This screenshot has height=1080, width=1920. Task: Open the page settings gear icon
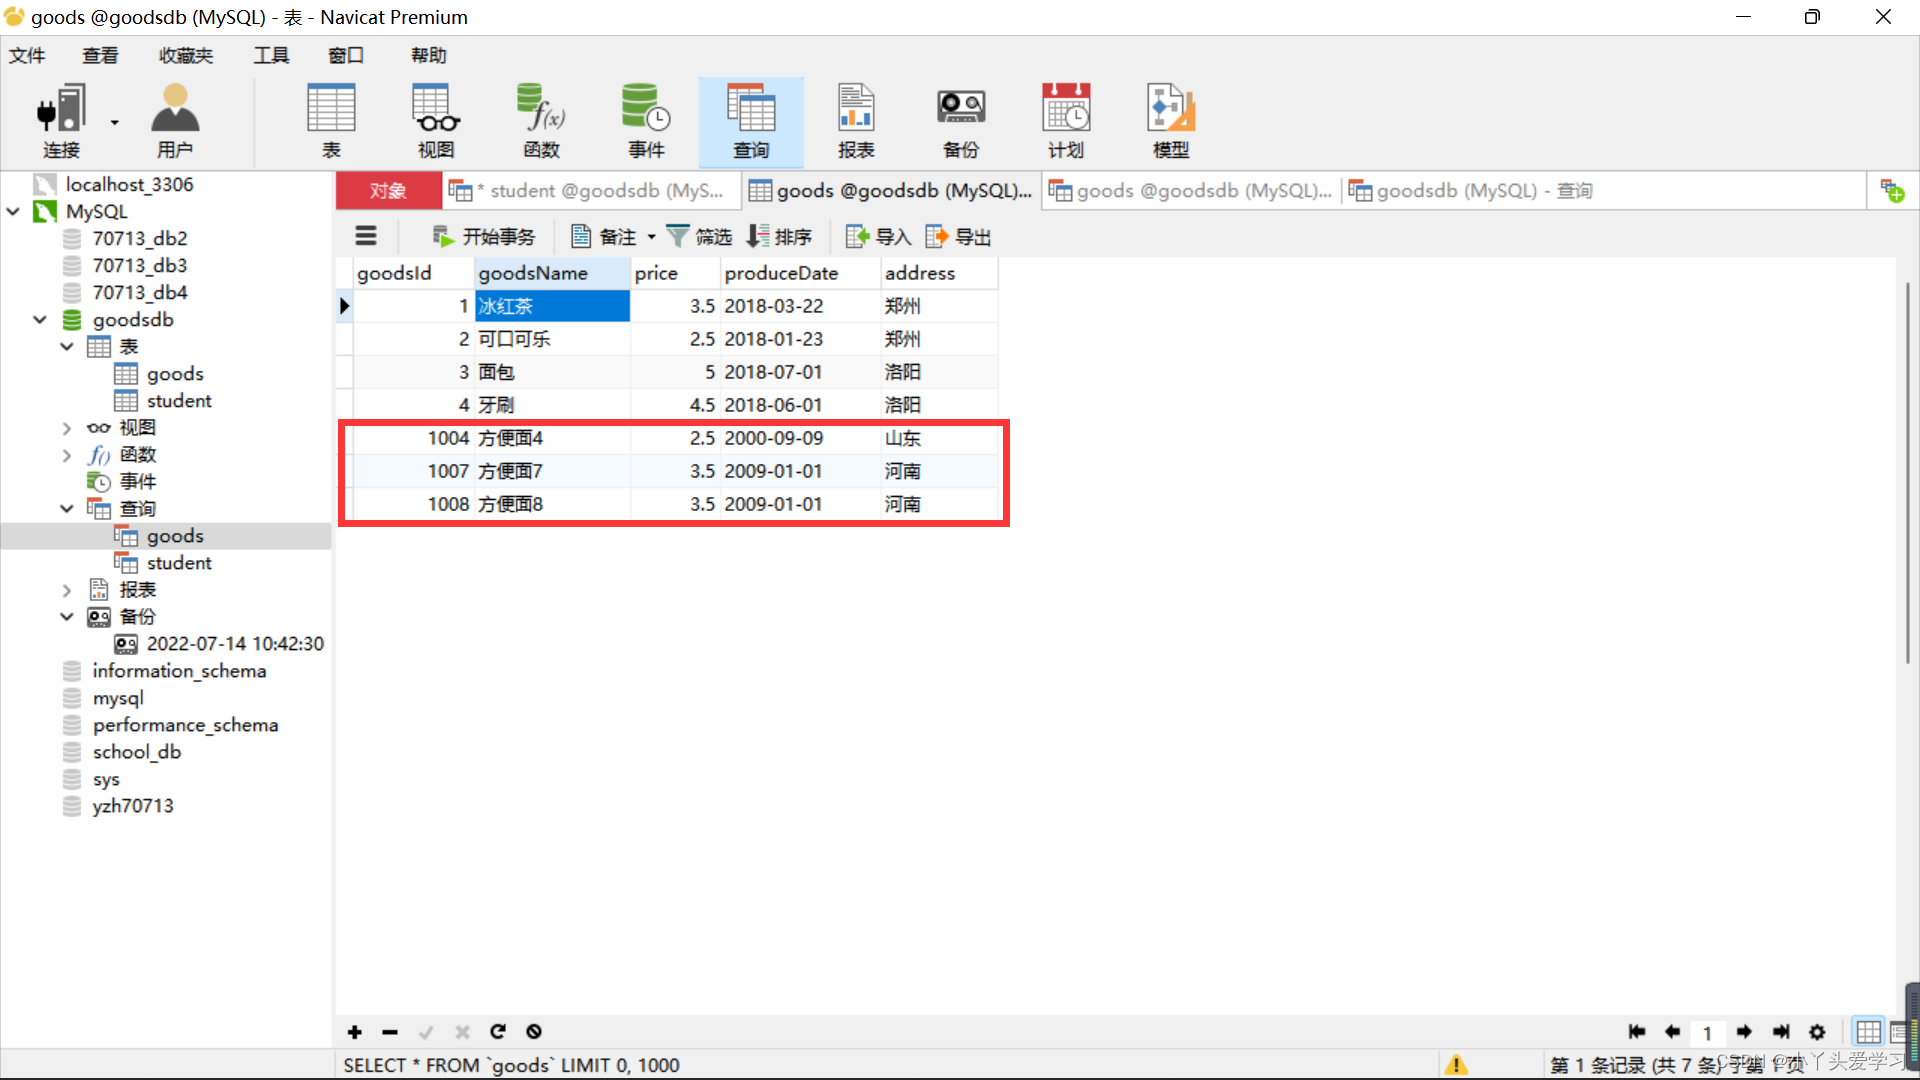point(1817,1032)
